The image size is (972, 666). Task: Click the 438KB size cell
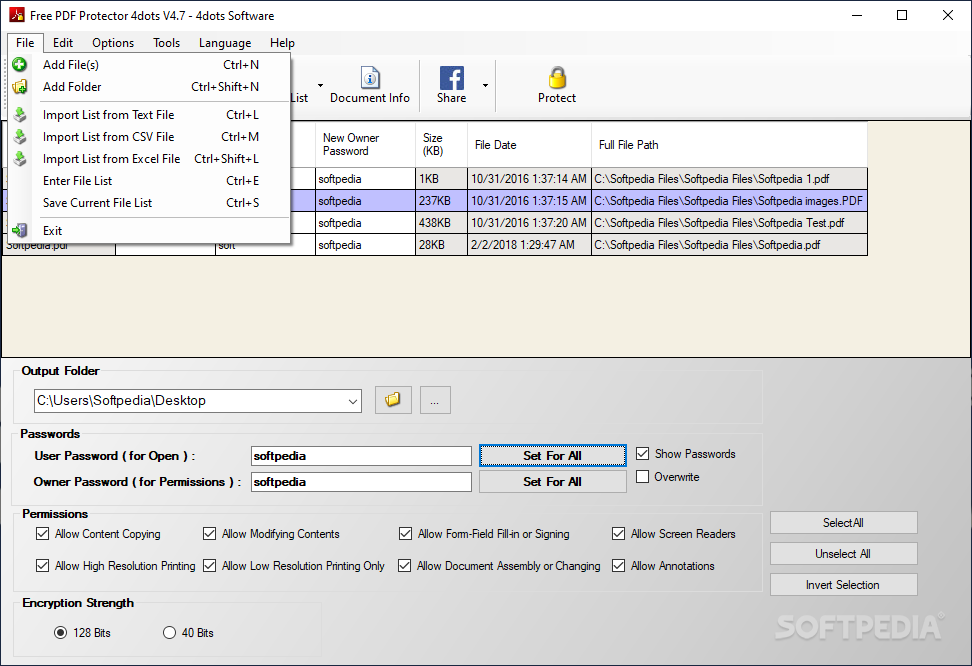[441, 223]
